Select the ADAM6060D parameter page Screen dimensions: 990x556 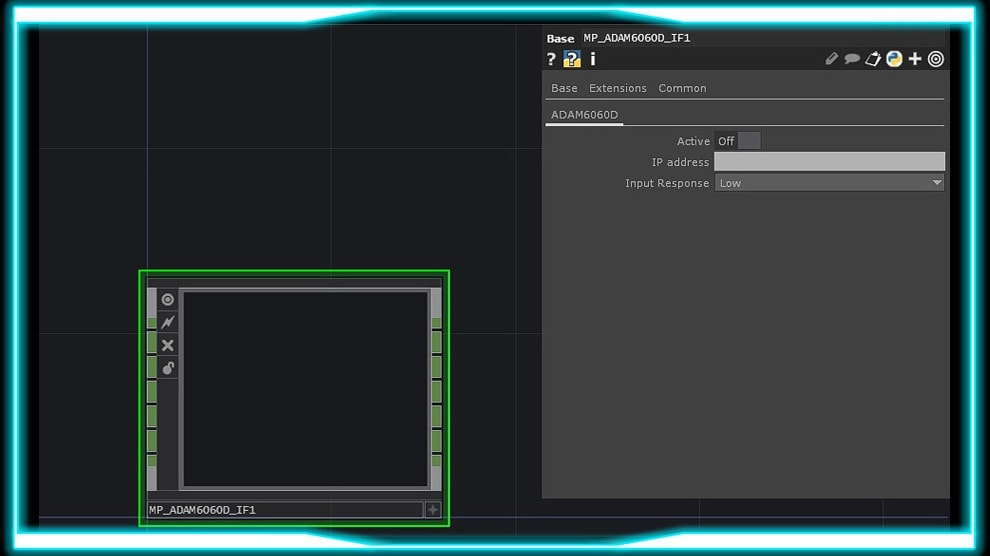click(x=585, y=115)
